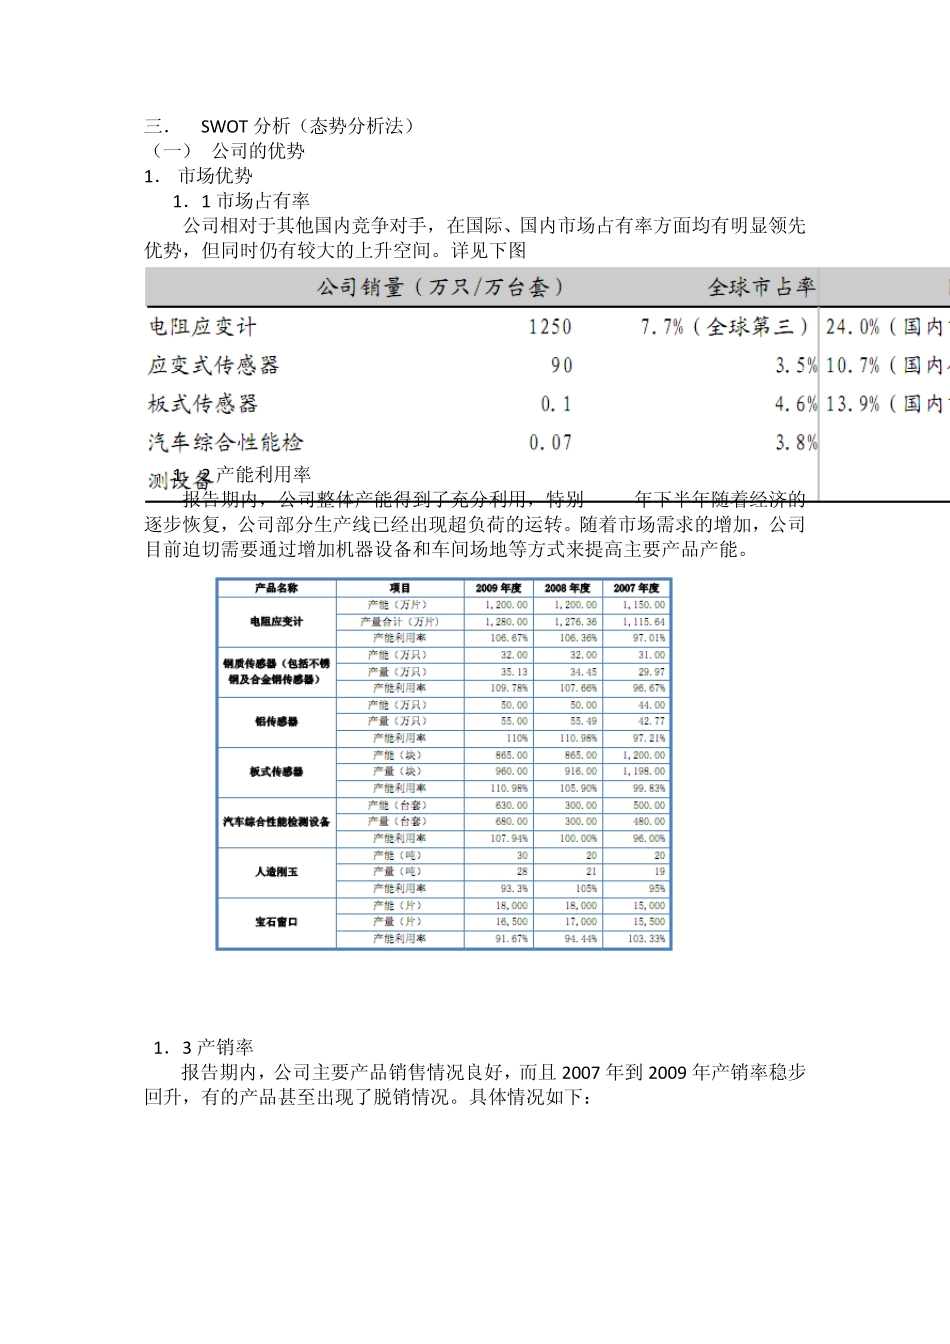950x1344 pixels.
Task: Select the '应变式传感器' row label
Action: point(213,365)
